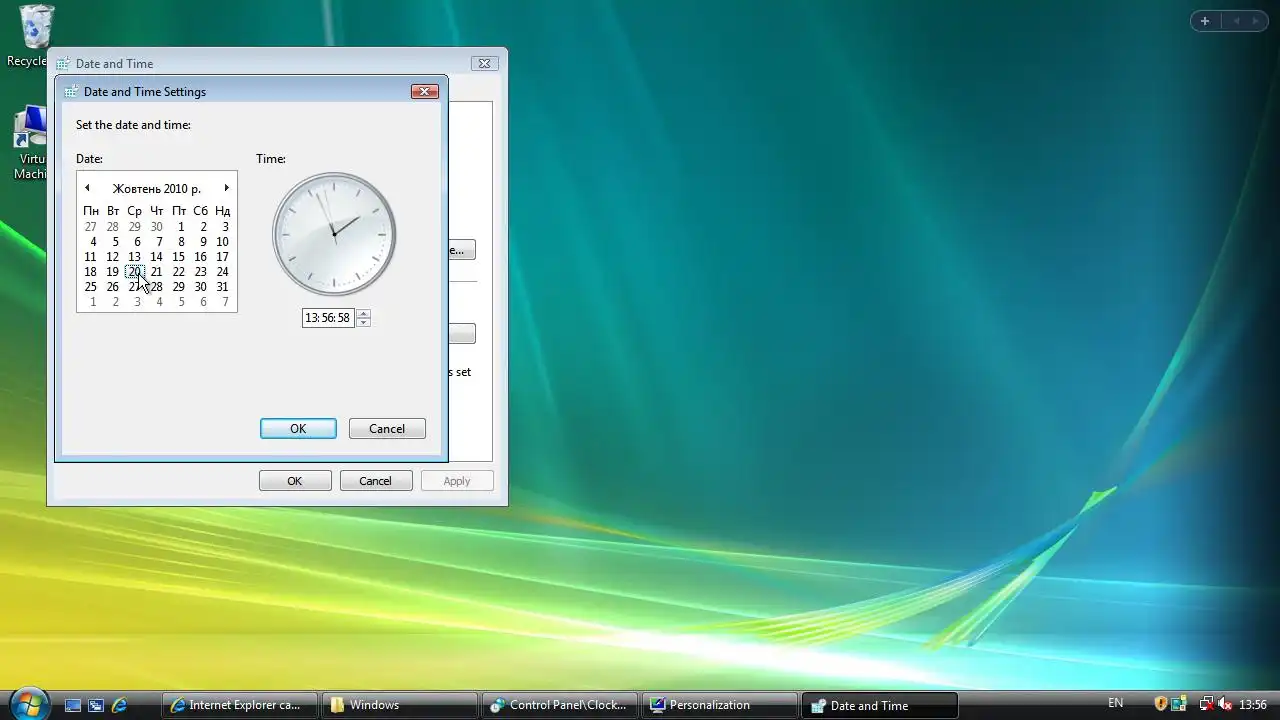Click the 13:56:58 time field
The width and height of the screenshot is (1280, 720).
click(x=328, y=318)
